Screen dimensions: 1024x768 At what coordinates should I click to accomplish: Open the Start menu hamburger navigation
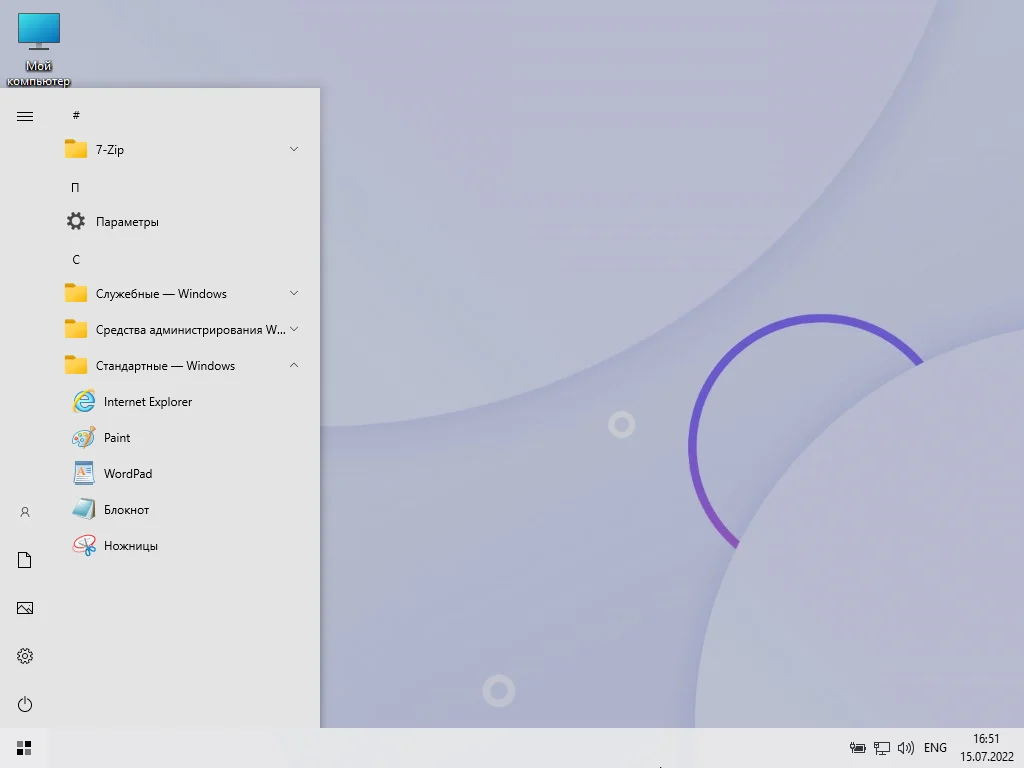(25, 116)
